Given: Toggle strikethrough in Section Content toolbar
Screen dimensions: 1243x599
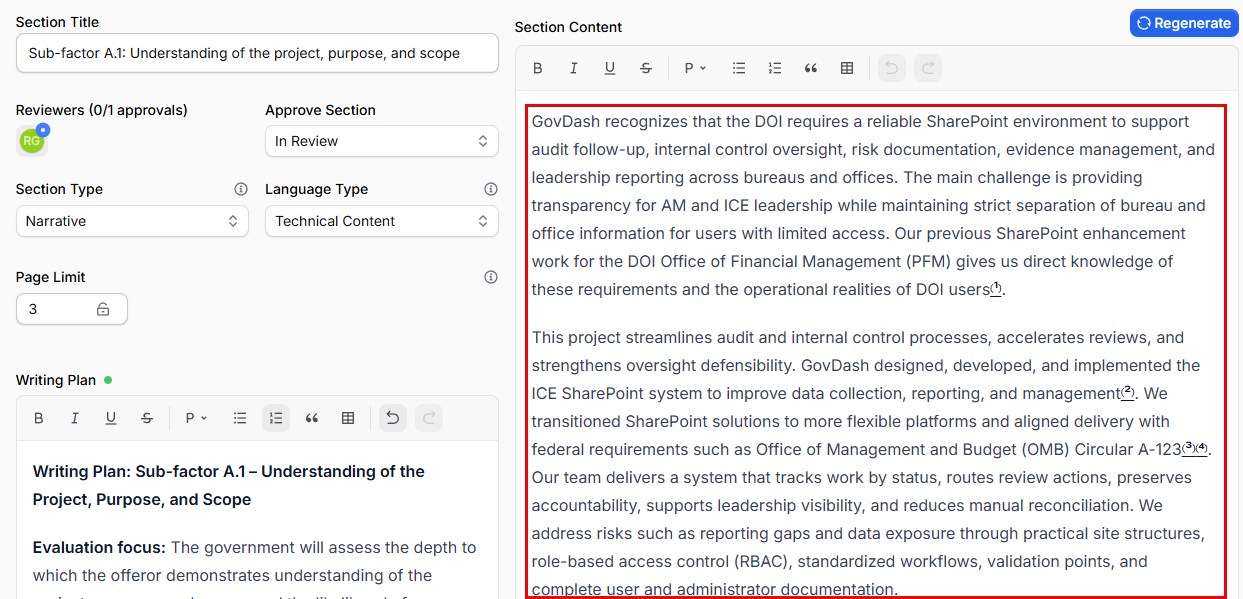Looking at the screenshot, I should point(646,68).
